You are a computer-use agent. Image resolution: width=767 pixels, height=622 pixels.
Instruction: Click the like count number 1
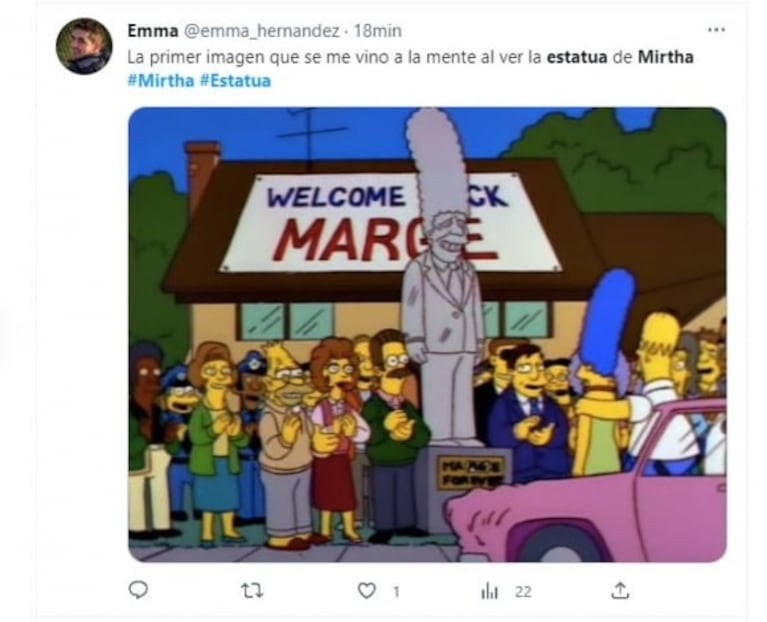pyautogui.click(x=396, y=592)
